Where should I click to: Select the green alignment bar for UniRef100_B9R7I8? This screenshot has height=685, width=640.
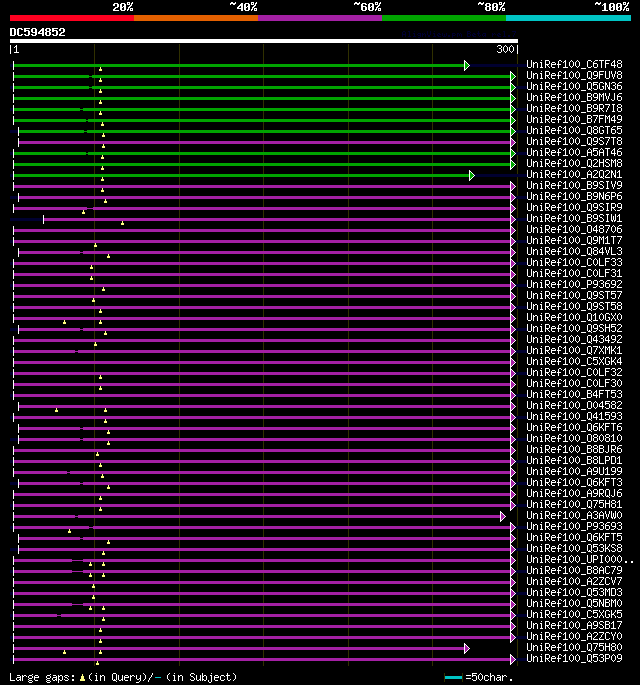click(262, 110)
